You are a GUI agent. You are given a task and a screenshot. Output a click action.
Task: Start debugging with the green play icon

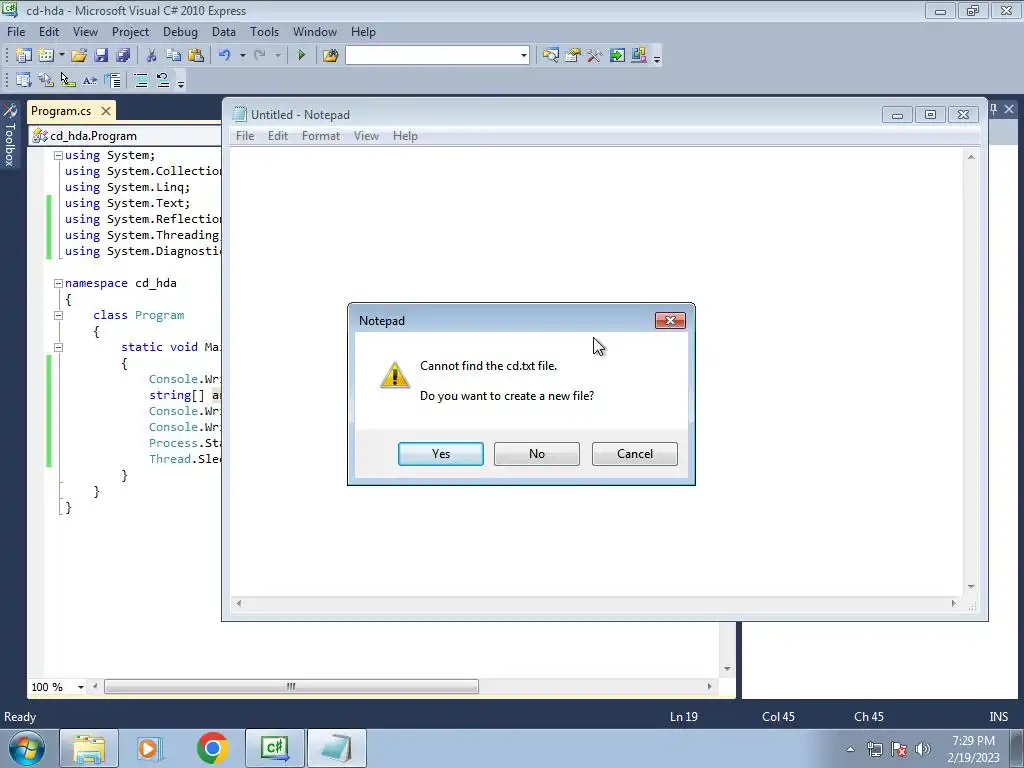point(301,56)
